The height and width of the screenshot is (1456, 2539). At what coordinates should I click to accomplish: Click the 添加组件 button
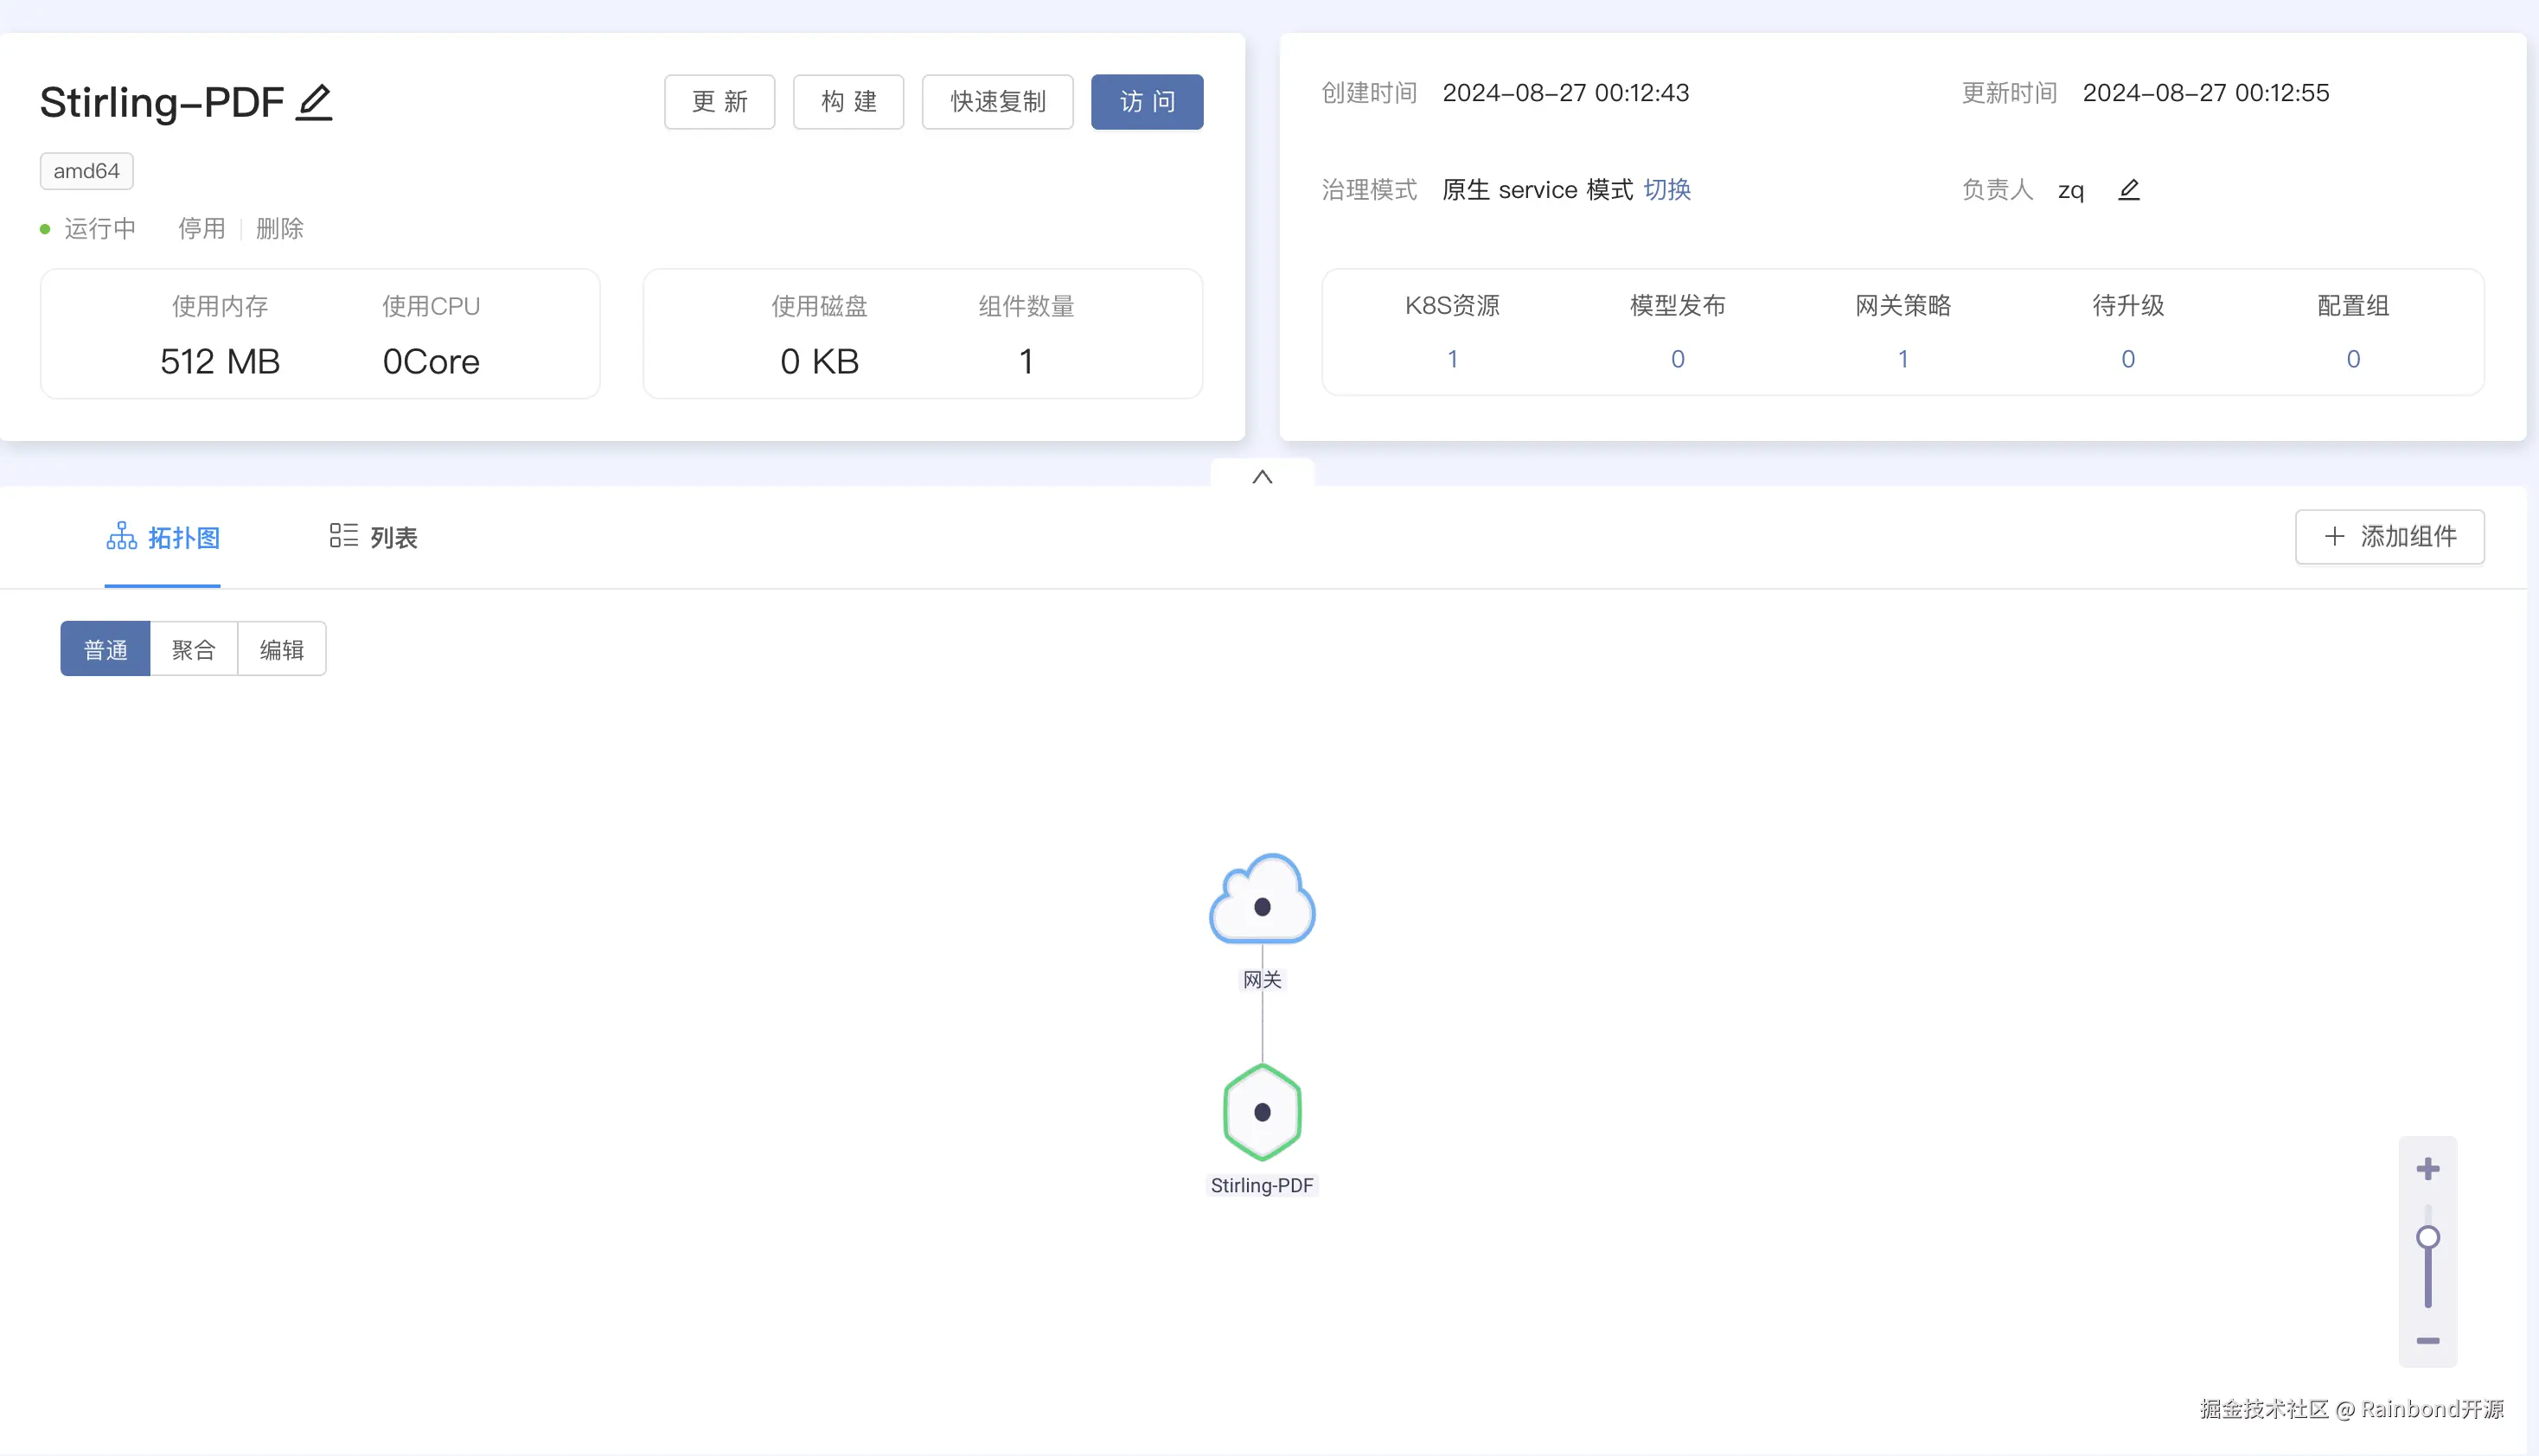(x=2389, y=537)
